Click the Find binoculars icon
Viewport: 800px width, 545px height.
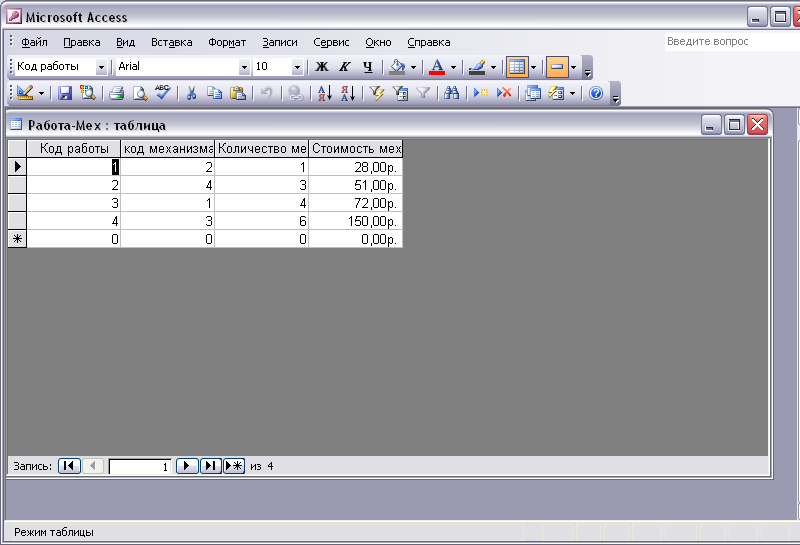tap(452, 93)
